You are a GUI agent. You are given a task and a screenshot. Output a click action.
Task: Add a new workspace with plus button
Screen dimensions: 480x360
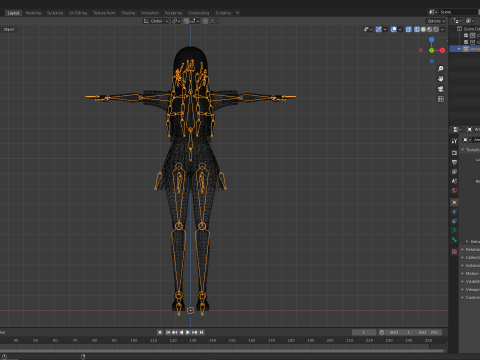237,13
